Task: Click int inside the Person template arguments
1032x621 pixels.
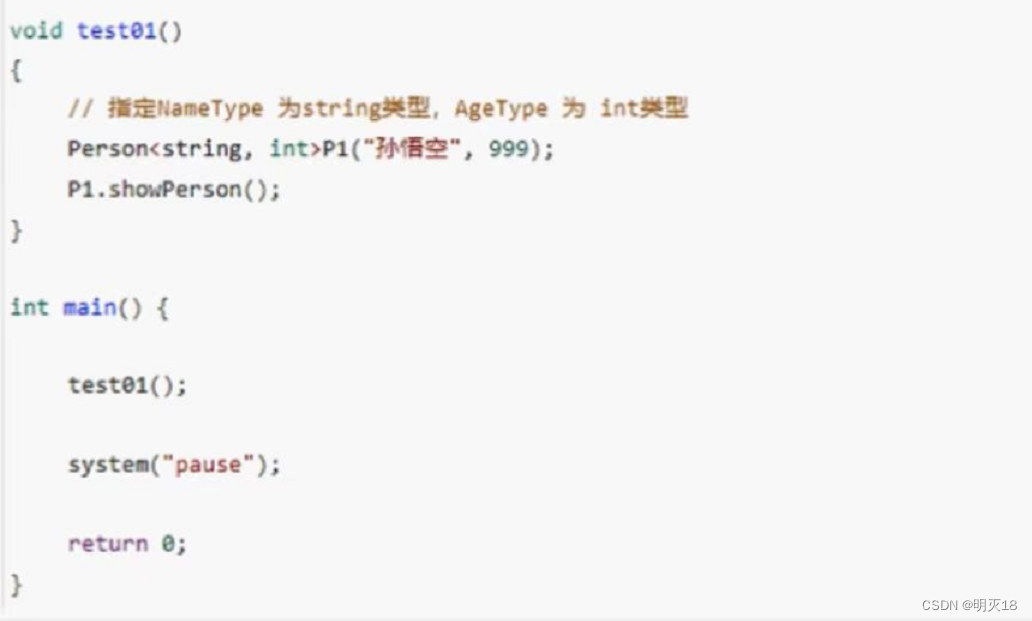Action: point(290,149)
